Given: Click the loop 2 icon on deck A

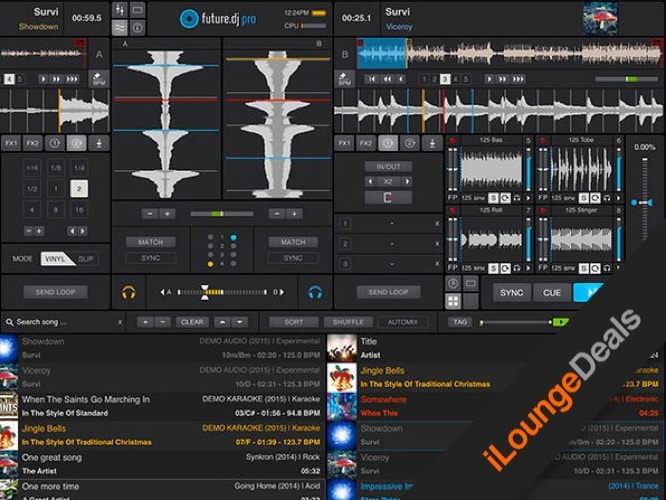Looking at the screenshot, I should coord(77,143).
